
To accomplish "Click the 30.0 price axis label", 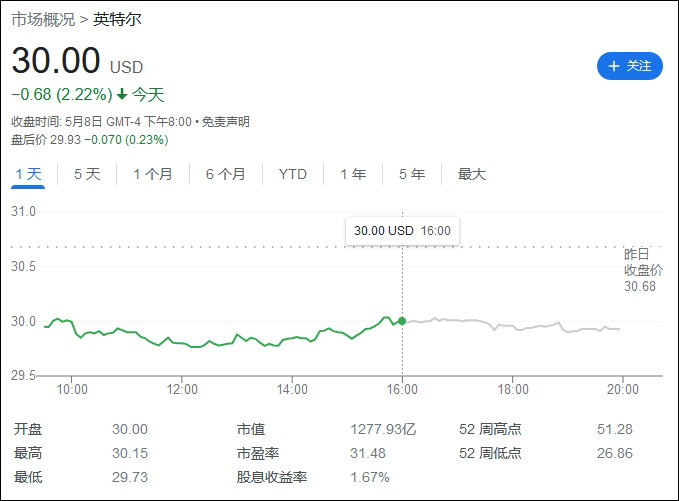I will point(23,321).
